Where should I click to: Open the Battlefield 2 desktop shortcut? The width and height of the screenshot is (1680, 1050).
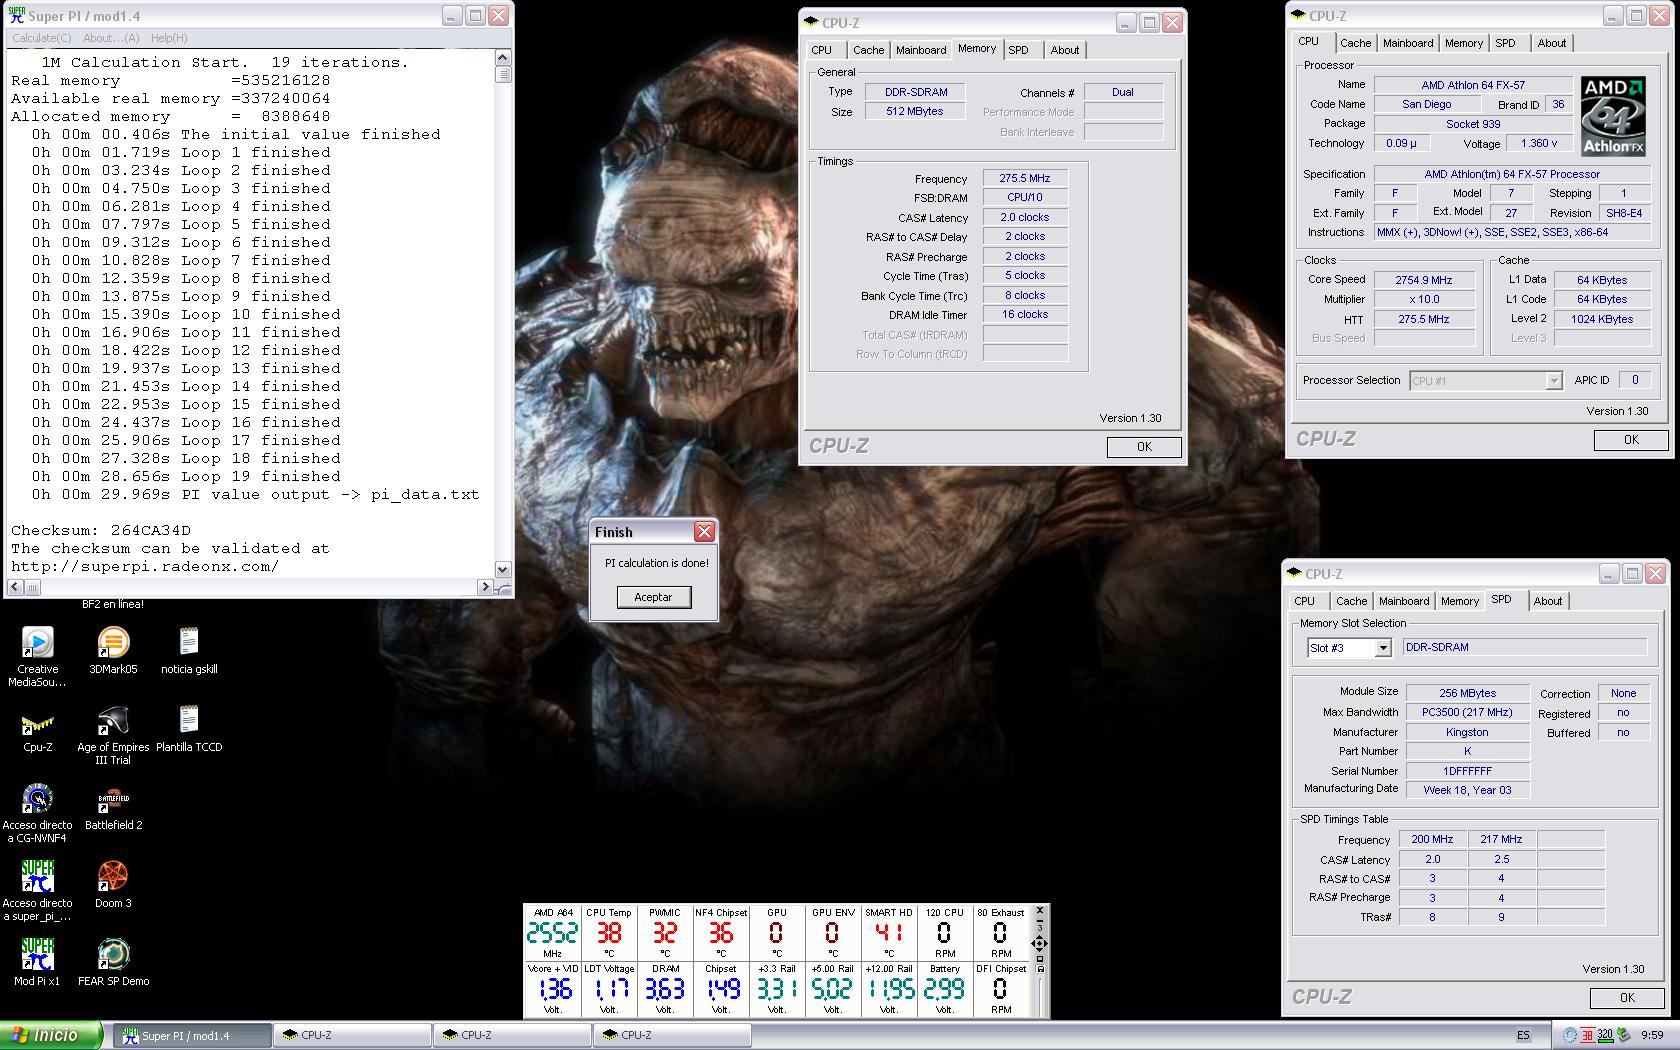[113, 800]
